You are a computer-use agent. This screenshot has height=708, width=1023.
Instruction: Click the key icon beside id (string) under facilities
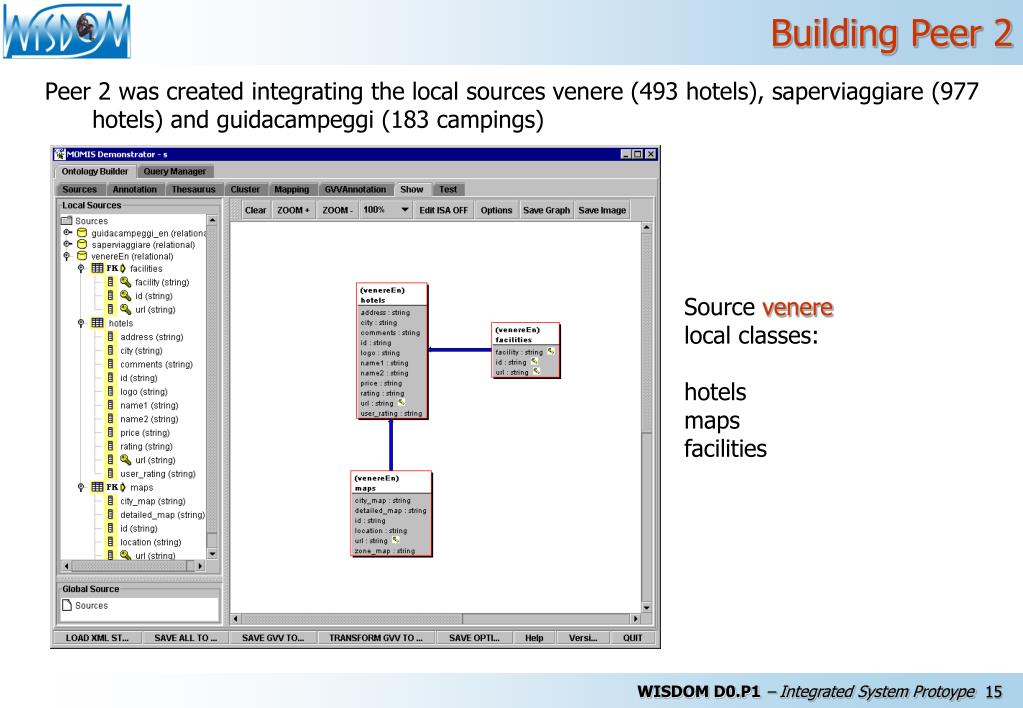[x=125, y=296]
